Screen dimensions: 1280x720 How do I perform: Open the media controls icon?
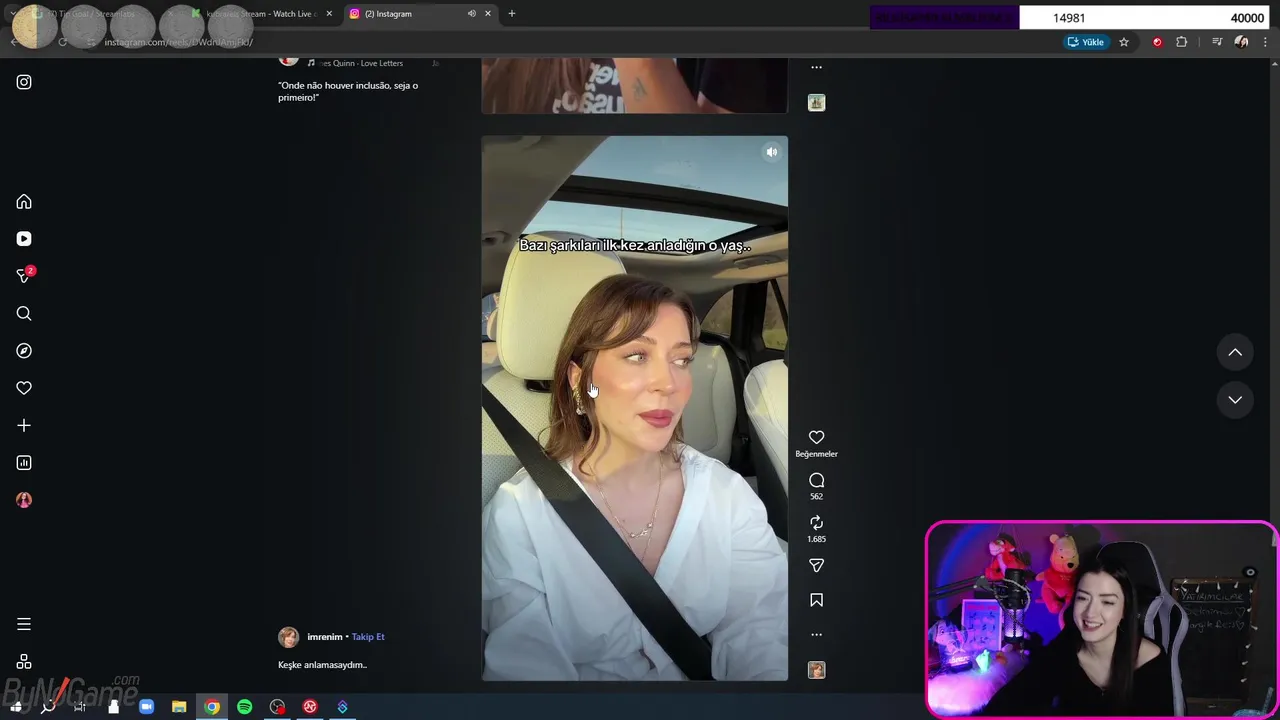[x=1217, y=42]
